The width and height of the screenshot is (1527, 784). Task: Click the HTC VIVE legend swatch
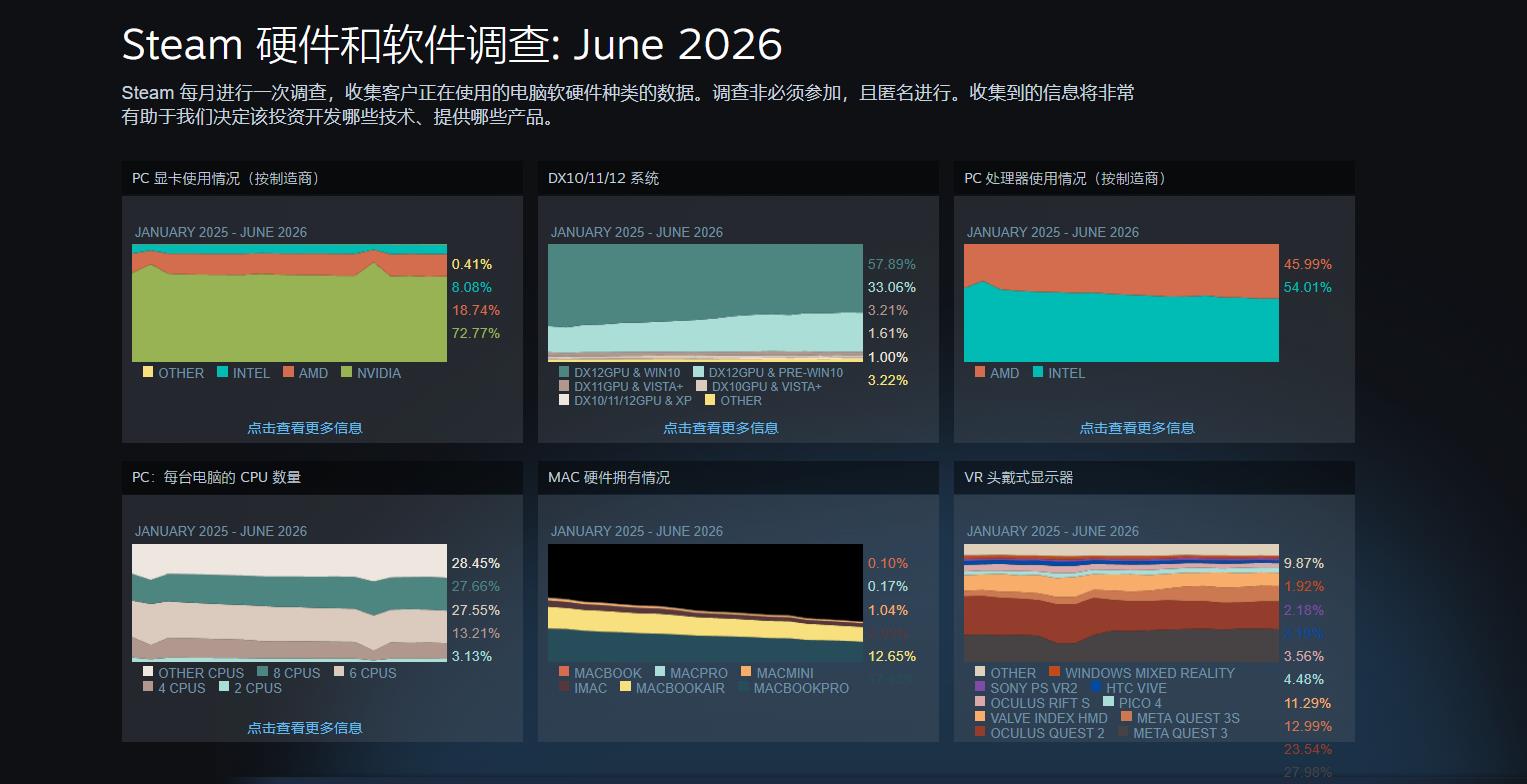(x=1096, y=687)
